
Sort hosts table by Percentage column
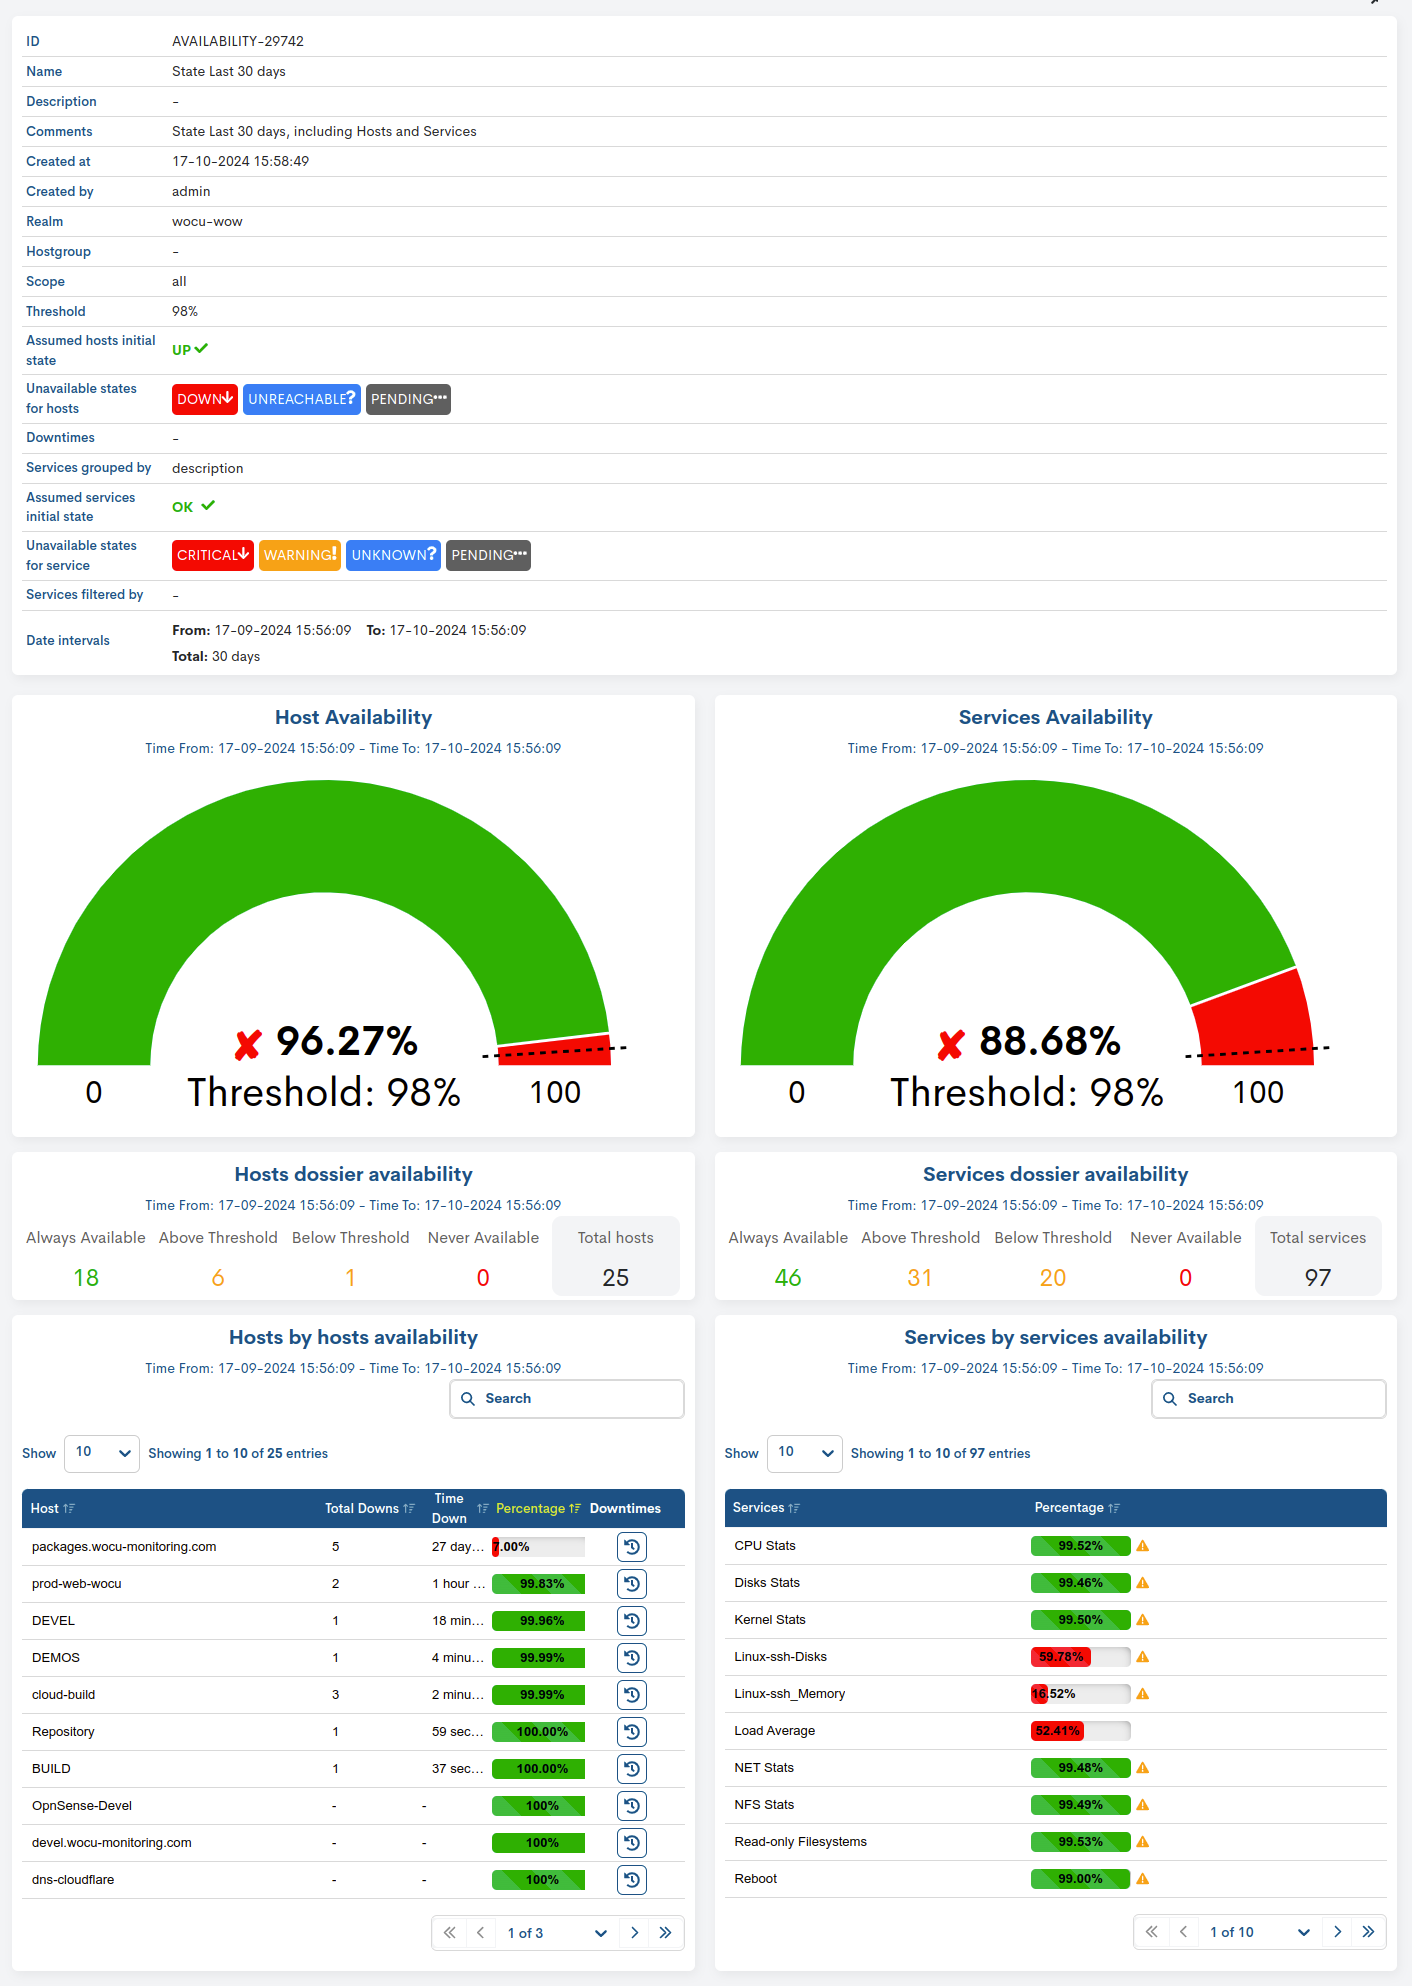click(x=538, y=1509)
